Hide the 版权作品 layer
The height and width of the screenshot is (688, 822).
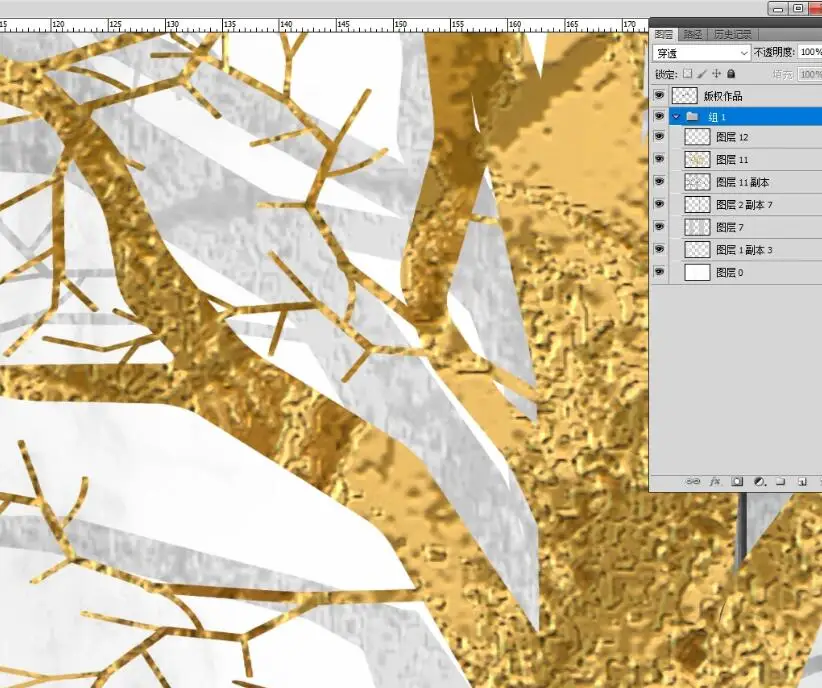coord(659,95)
